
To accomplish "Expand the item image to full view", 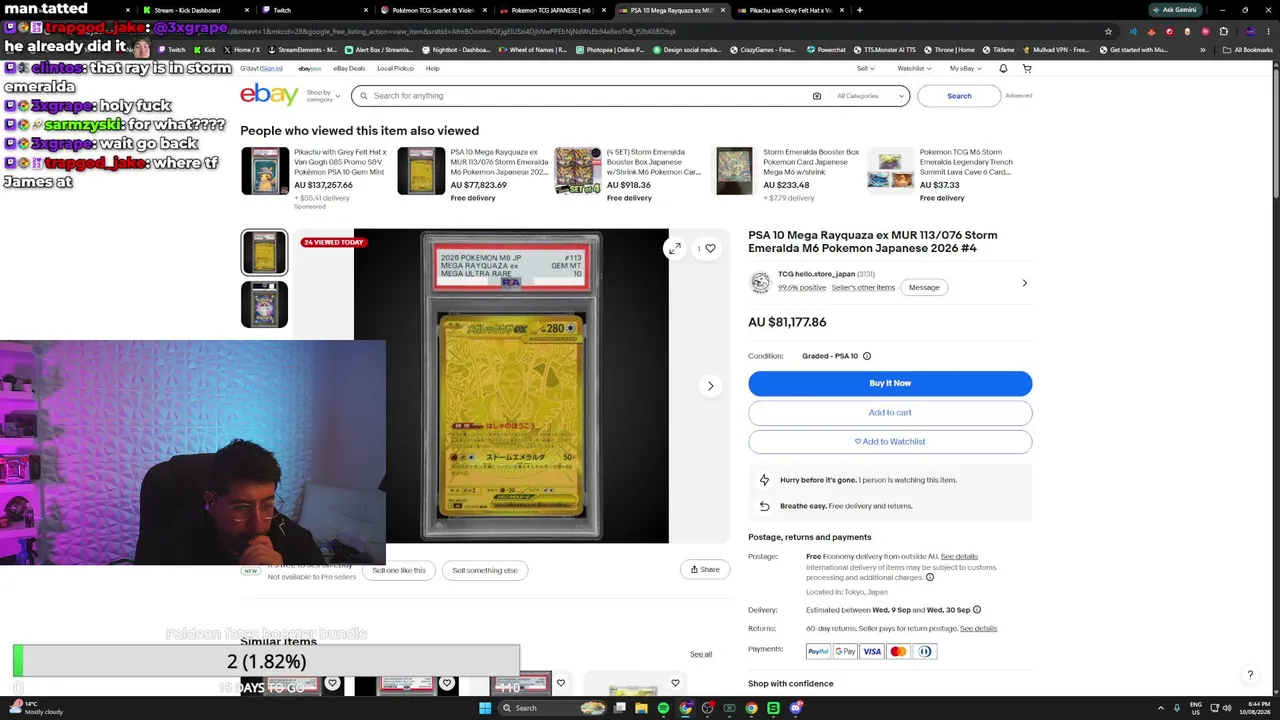I will (x=675, y=248).
